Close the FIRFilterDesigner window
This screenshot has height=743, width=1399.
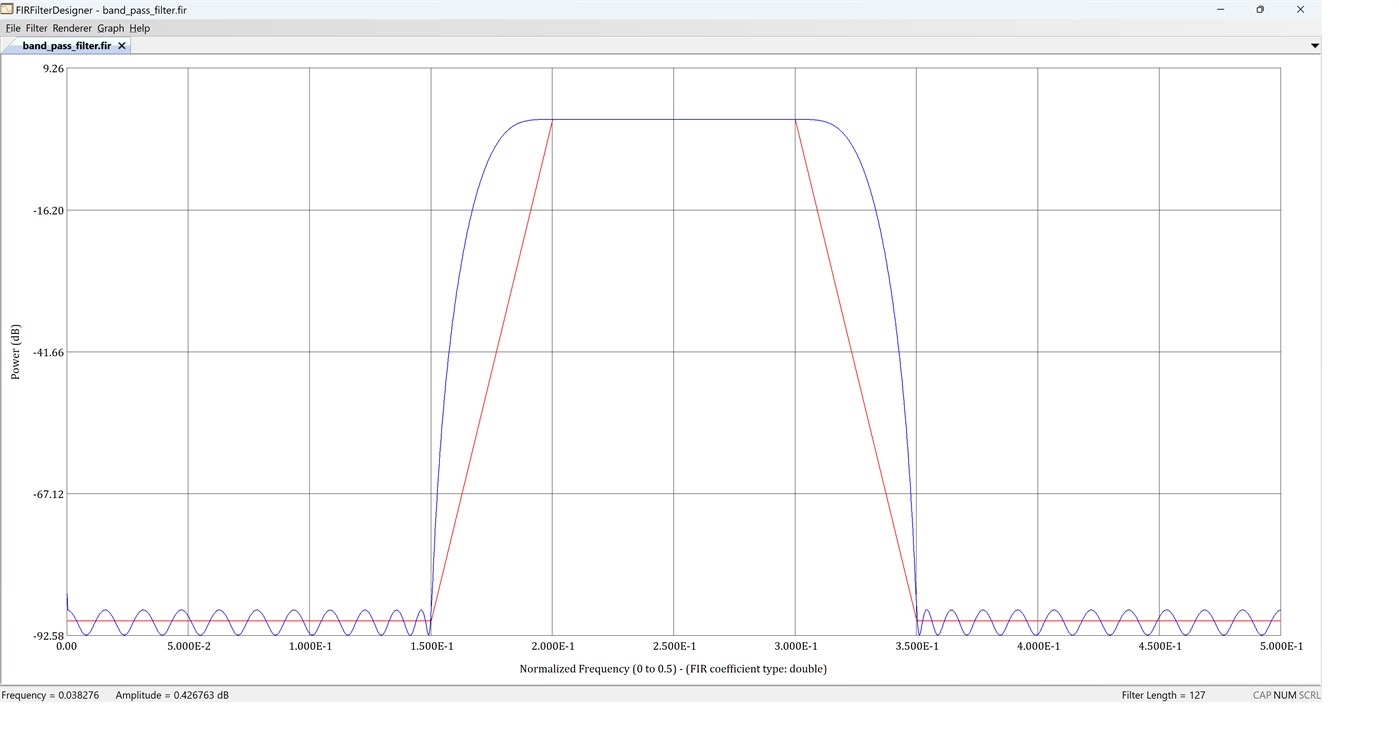[1300, 9]
